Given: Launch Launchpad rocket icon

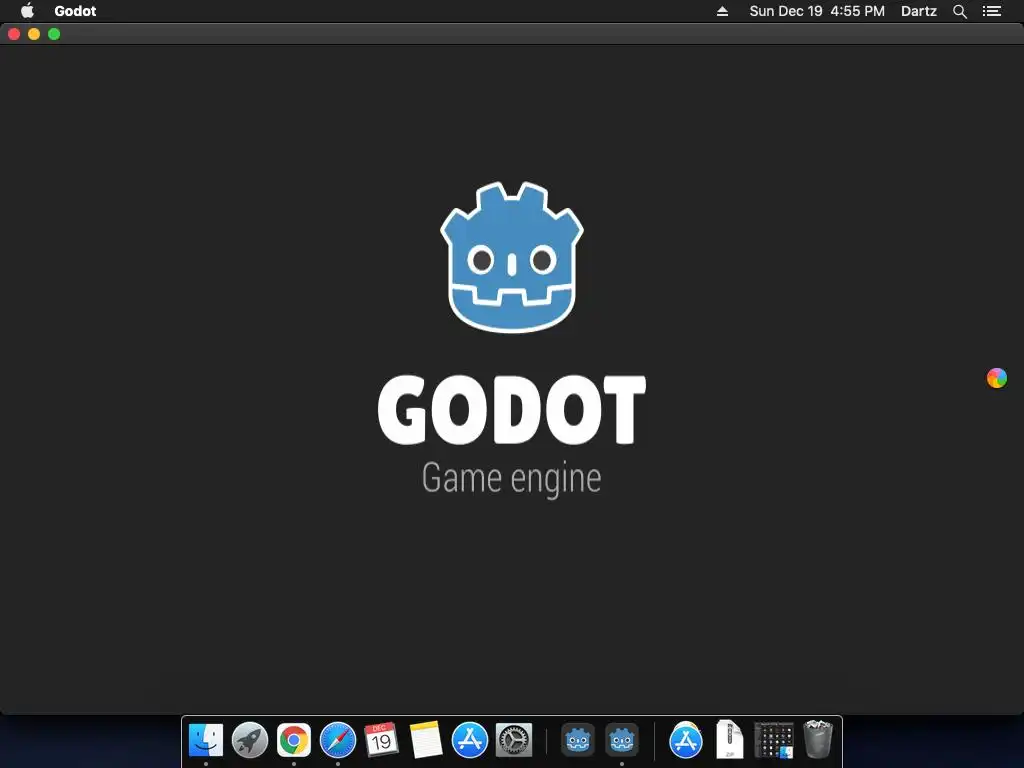Looking at the screenshot, I should click(249, 741).
